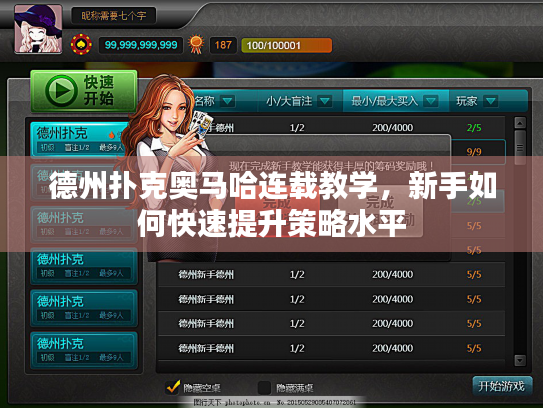Click the red poker chip icon
543x408 pixels.
tap(81, 45)
